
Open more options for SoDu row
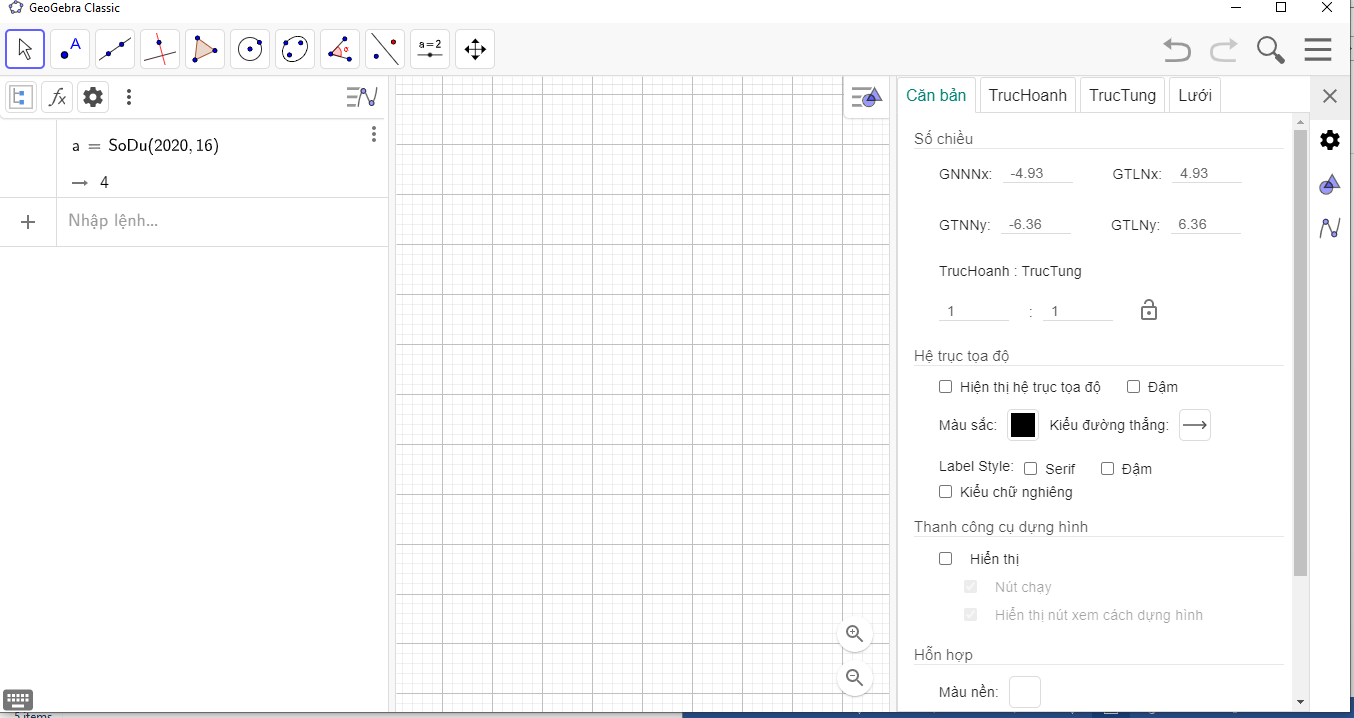coord(373,134)
